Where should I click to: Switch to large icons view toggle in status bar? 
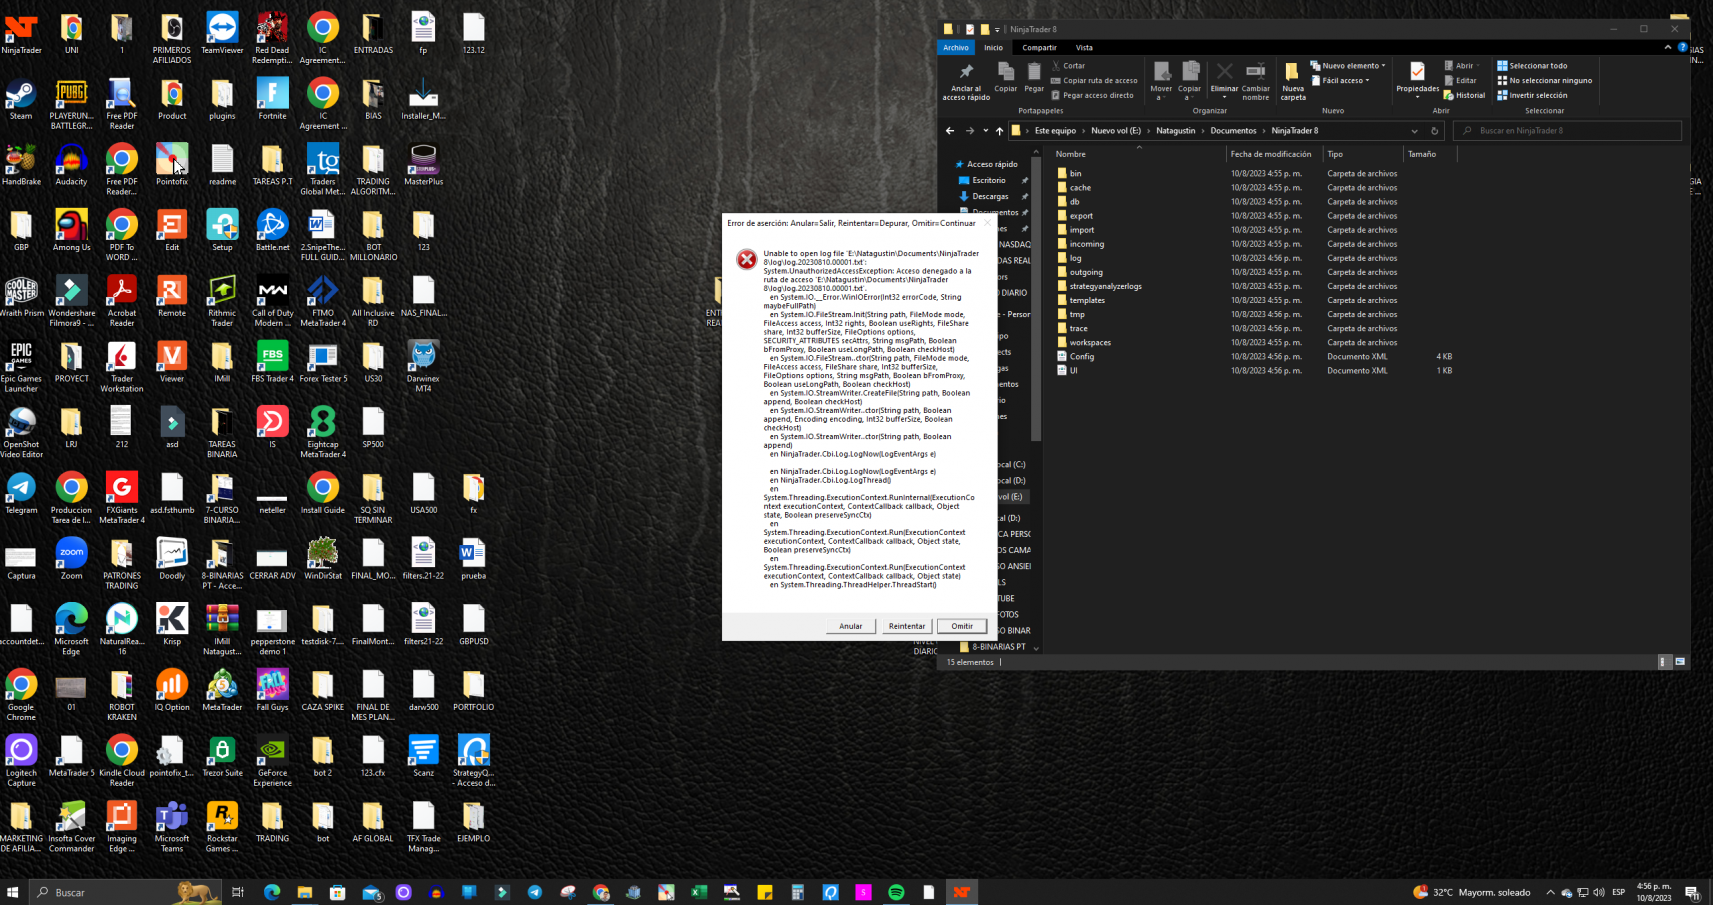click(1680, 662)
